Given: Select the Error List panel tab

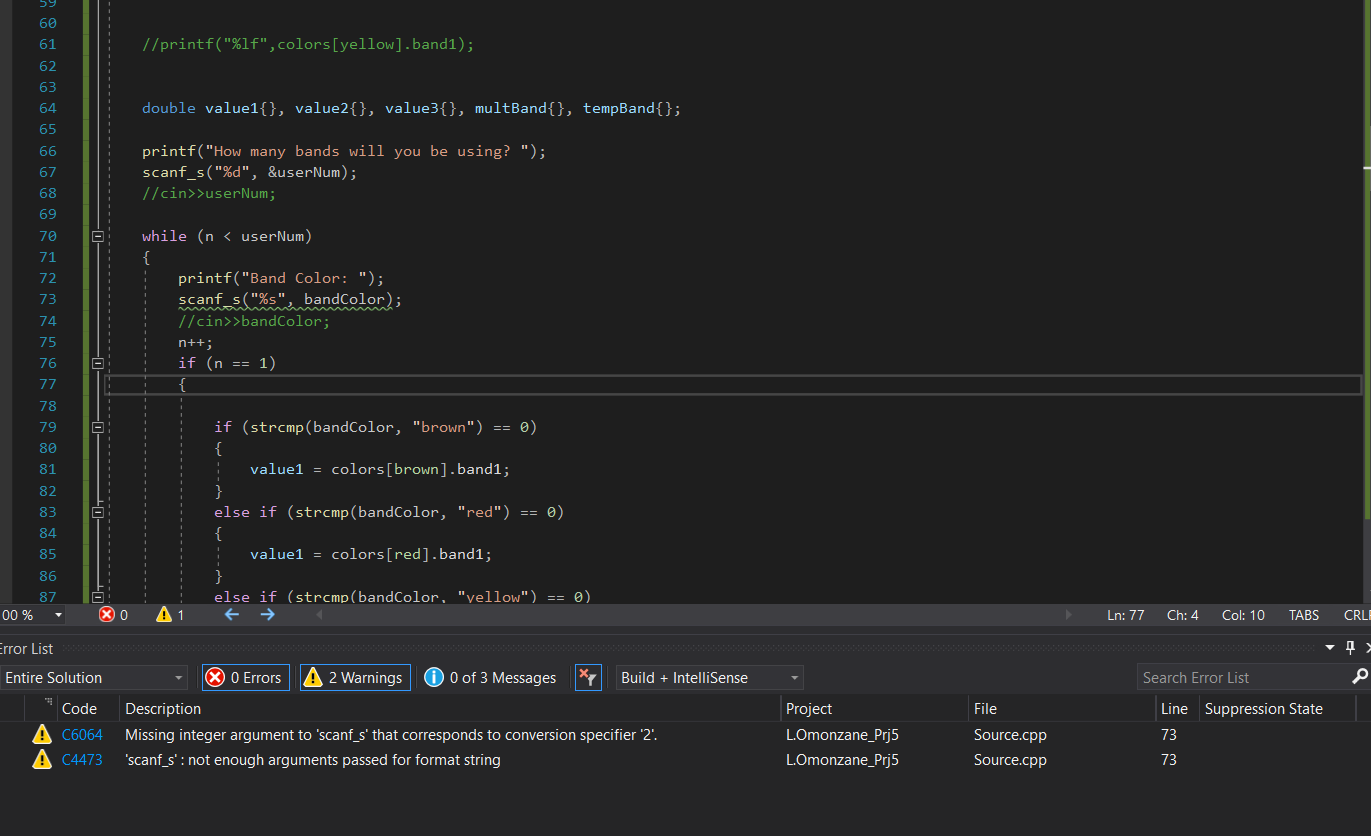Looking at the screenshot, I should 27,648.
